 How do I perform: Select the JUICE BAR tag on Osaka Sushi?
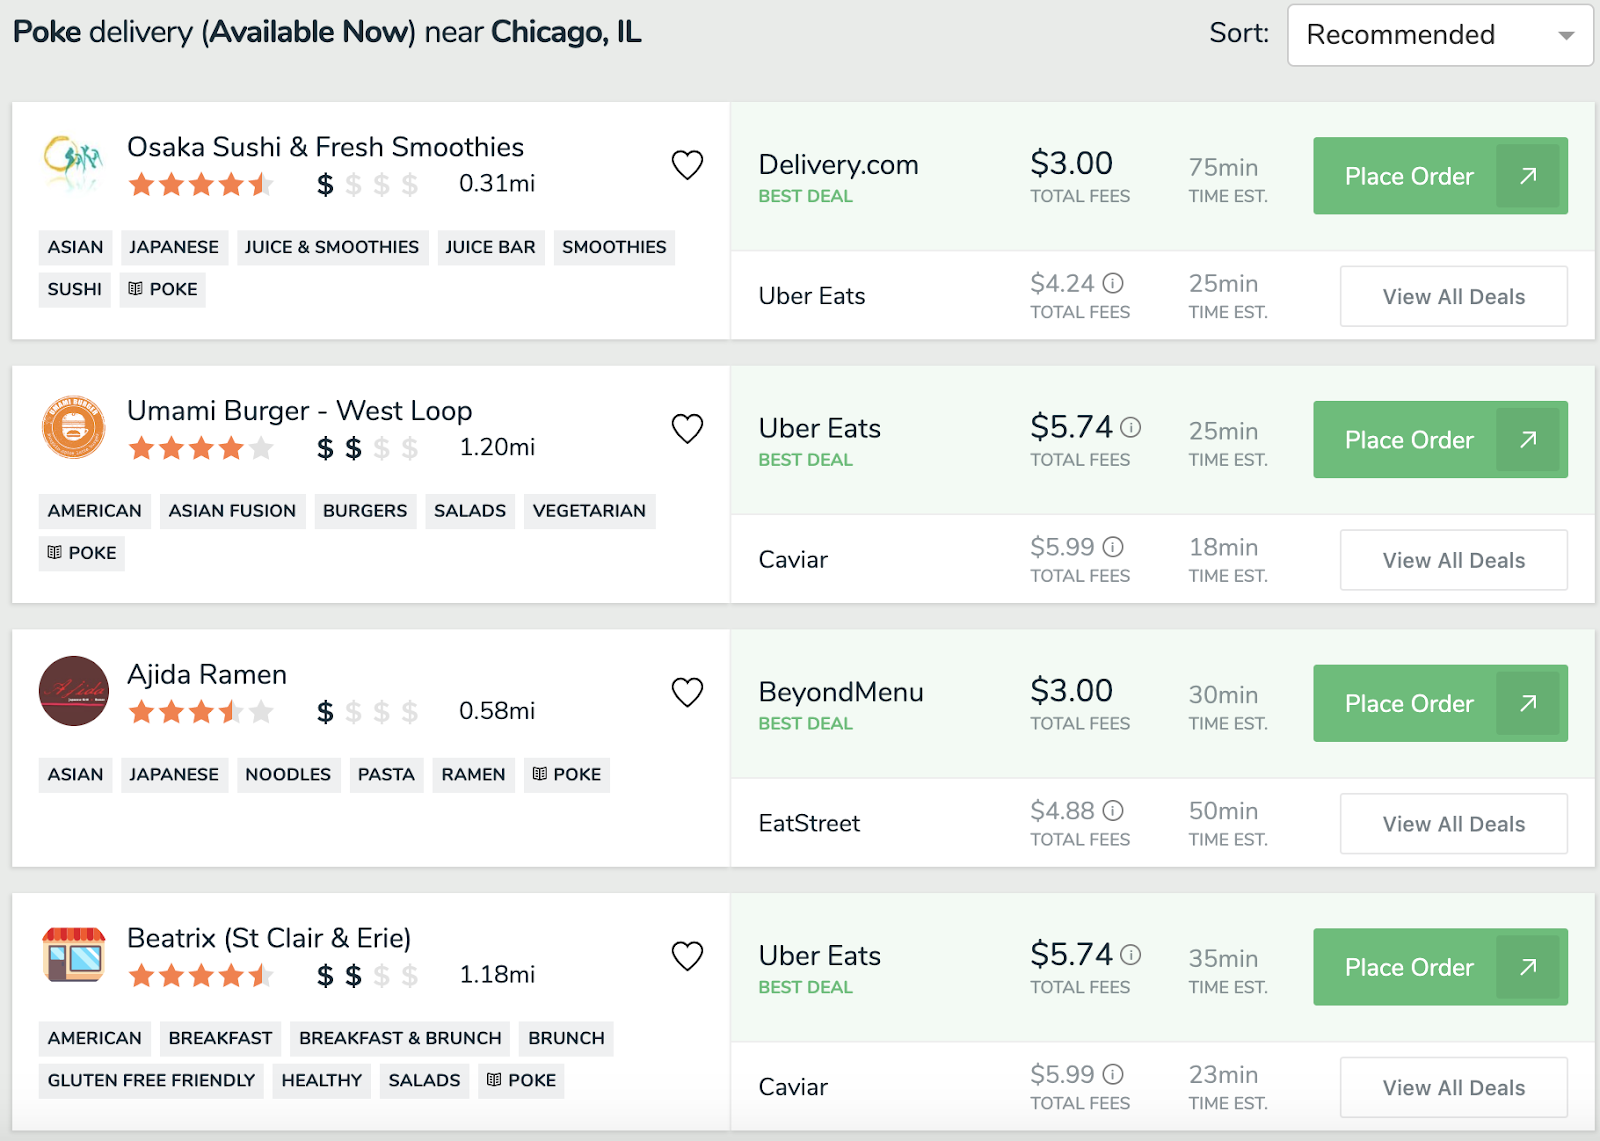pyautogui.click(x=490, y=247)
